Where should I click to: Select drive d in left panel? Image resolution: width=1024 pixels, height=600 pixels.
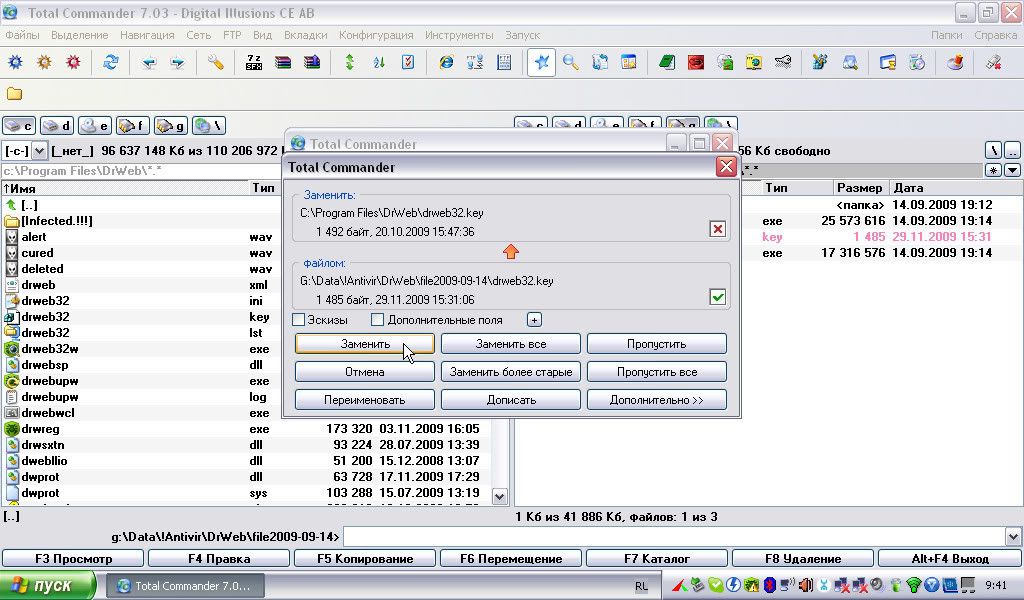tap(57, 126)
